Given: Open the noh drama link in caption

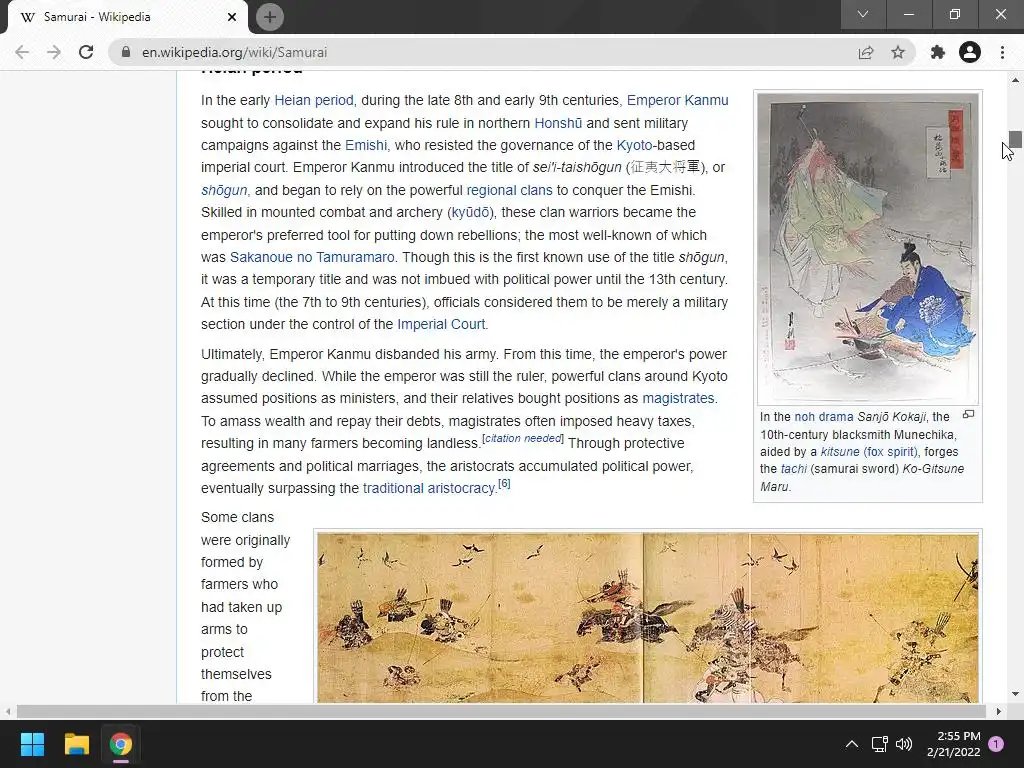Looking at the screenshot, I should 824,417.
